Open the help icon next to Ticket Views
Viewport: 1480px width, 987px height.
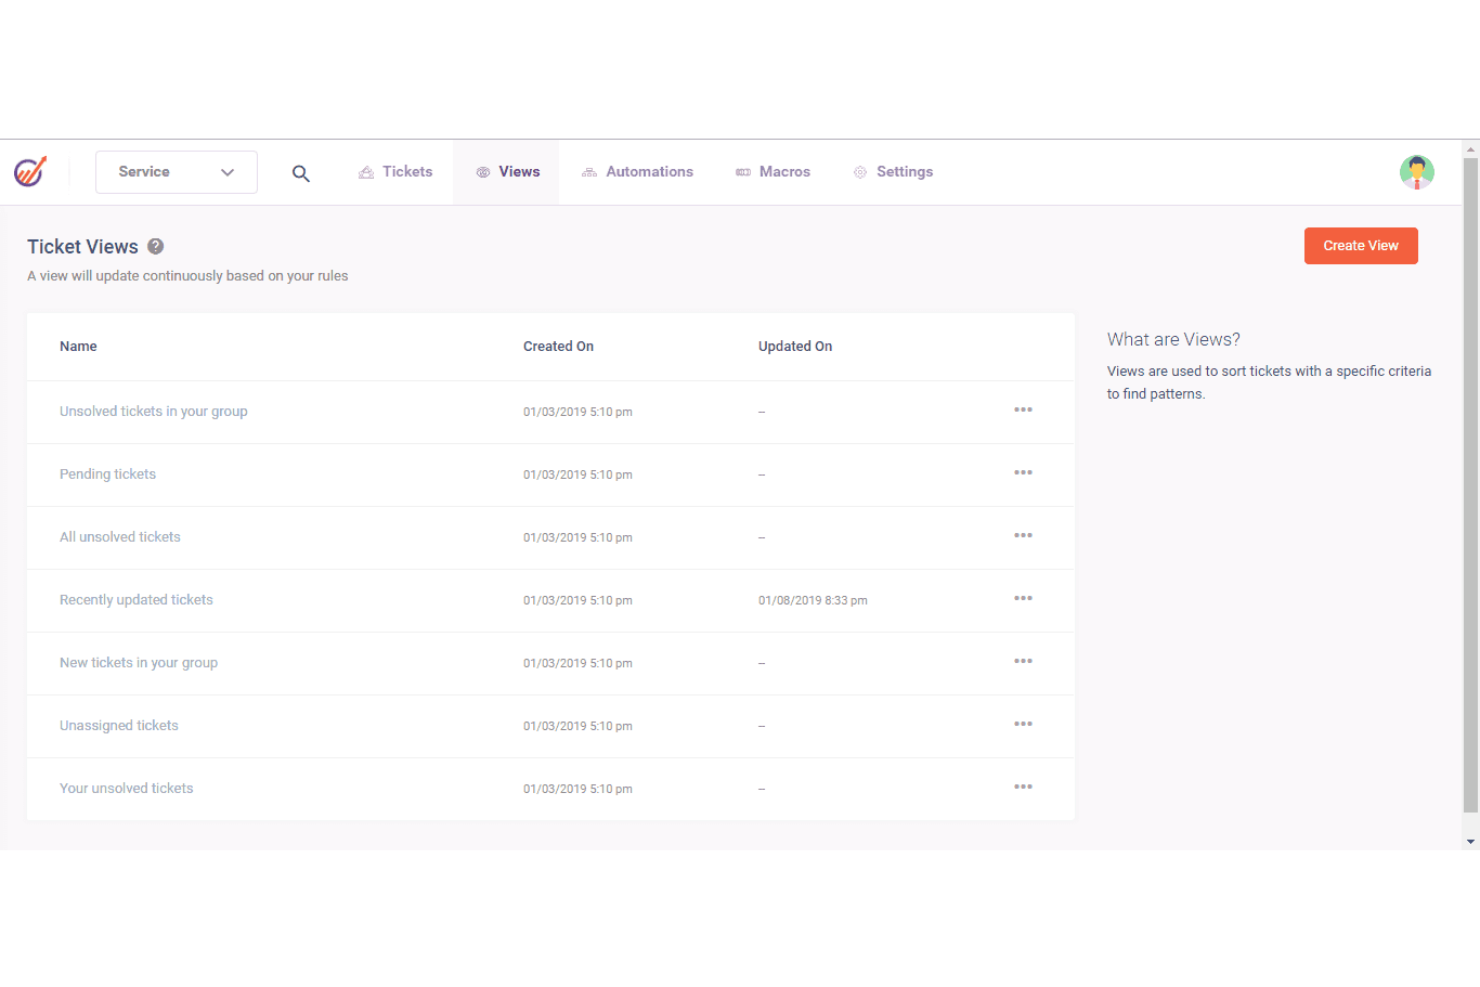[156, 245]
